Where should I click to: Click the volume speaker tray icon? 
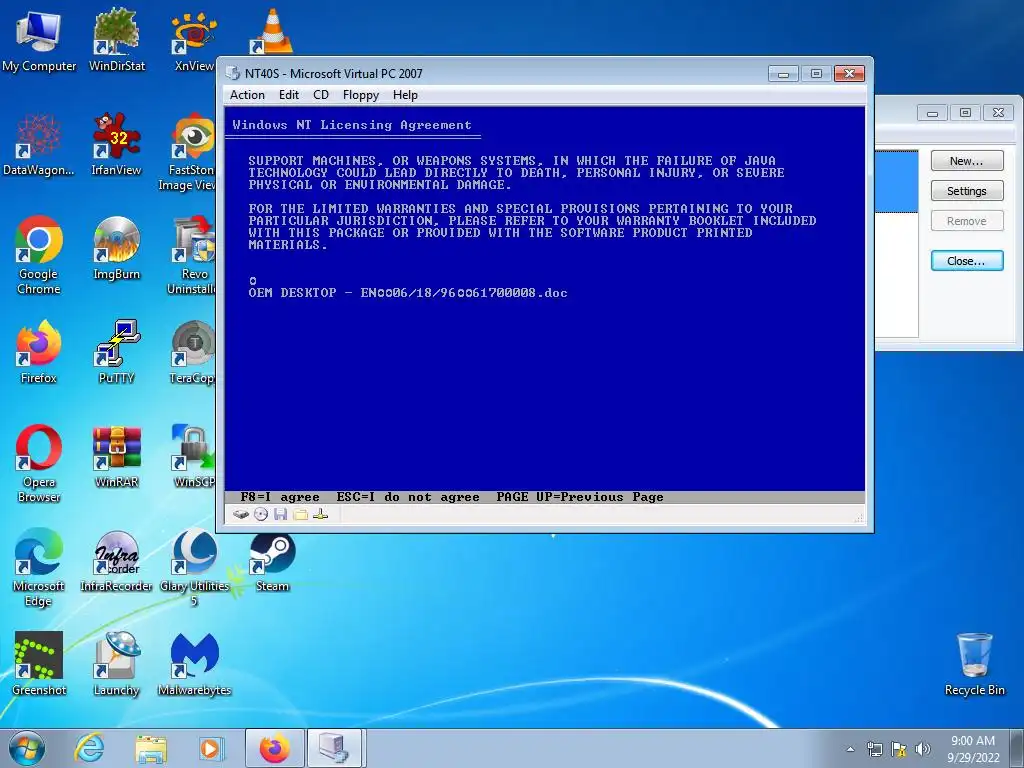(922, 749)
